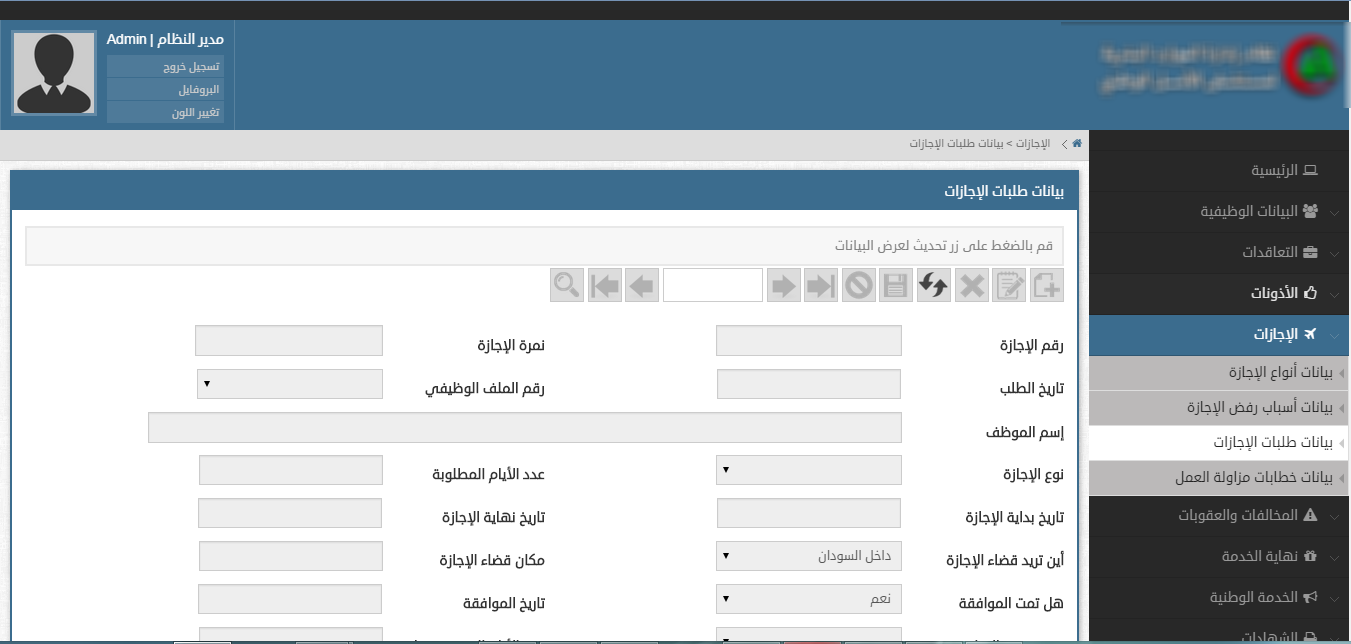
Task: Open the رقم الملف الوظيفي dropdown
Action: pyautogui.click(x=289, y=384)
